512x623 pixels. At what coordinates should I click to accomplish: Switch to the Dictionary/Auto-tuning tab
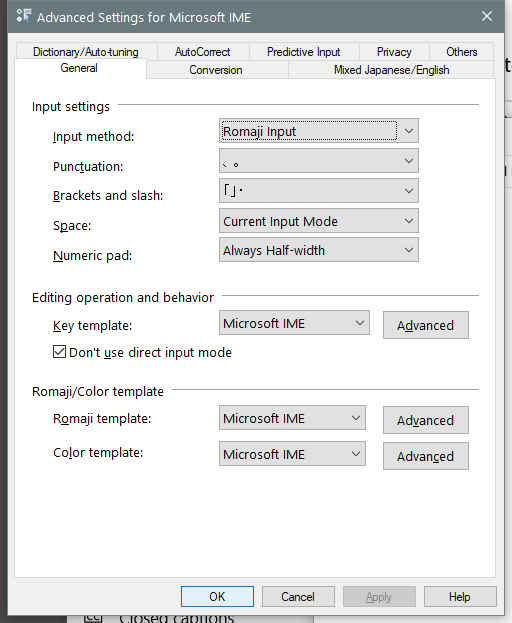click(86, 52)
